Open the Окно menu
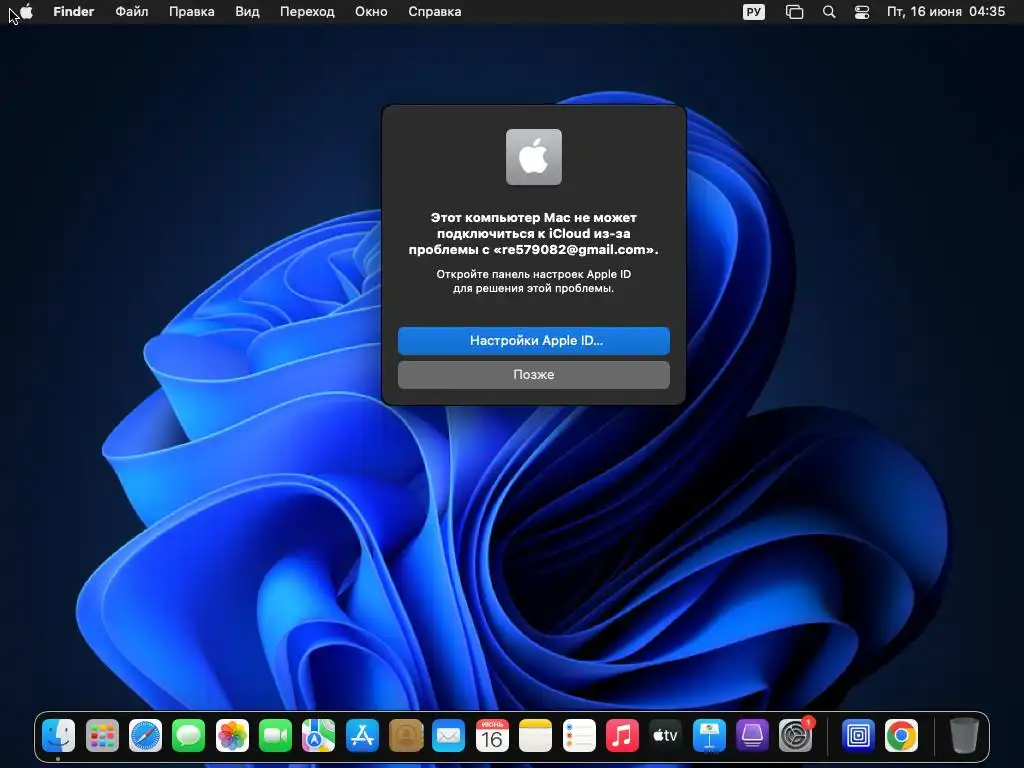This screenshot has width=1024, height=768. click(x=372, y=12)
